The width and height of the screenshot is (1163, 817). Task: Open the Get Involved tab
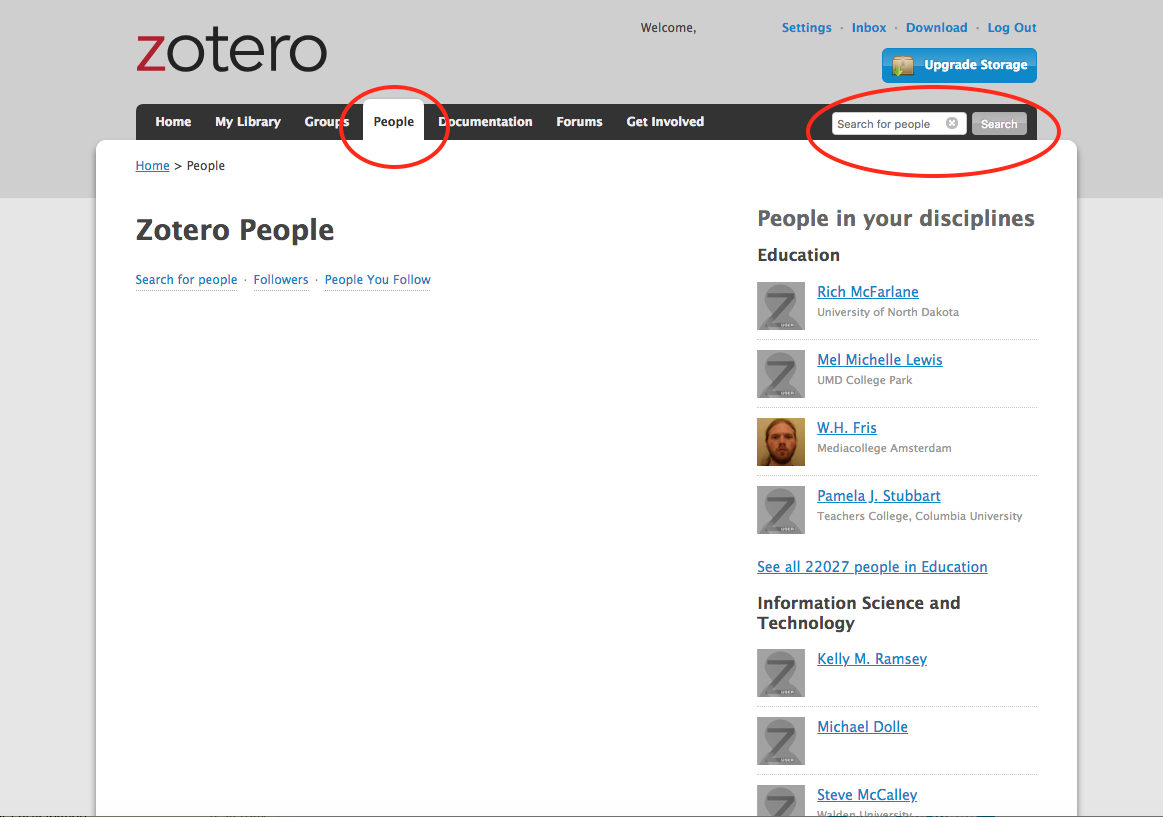[x=665, y=122]
